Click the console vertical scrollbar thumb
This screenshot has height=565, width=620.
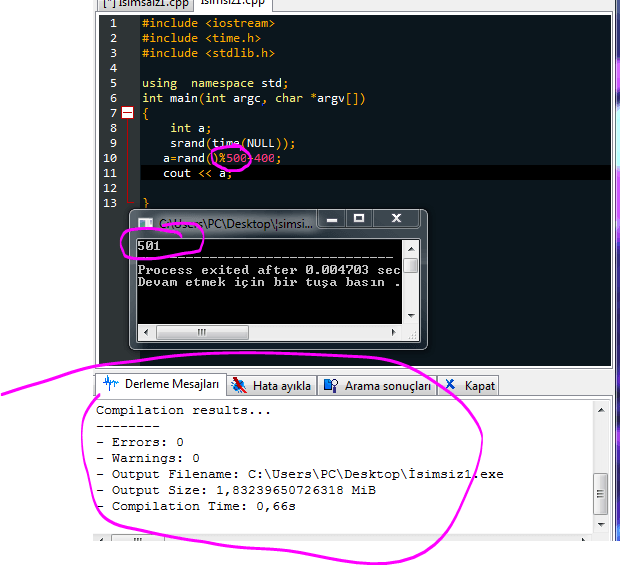pyautogui.click(x=411, y=265)
